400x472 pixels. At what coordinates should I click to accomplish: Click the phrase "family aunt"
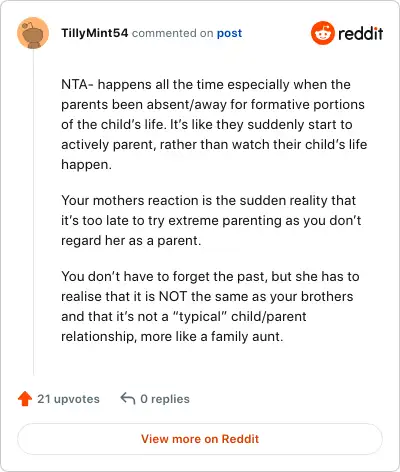[x=247, y=336]
